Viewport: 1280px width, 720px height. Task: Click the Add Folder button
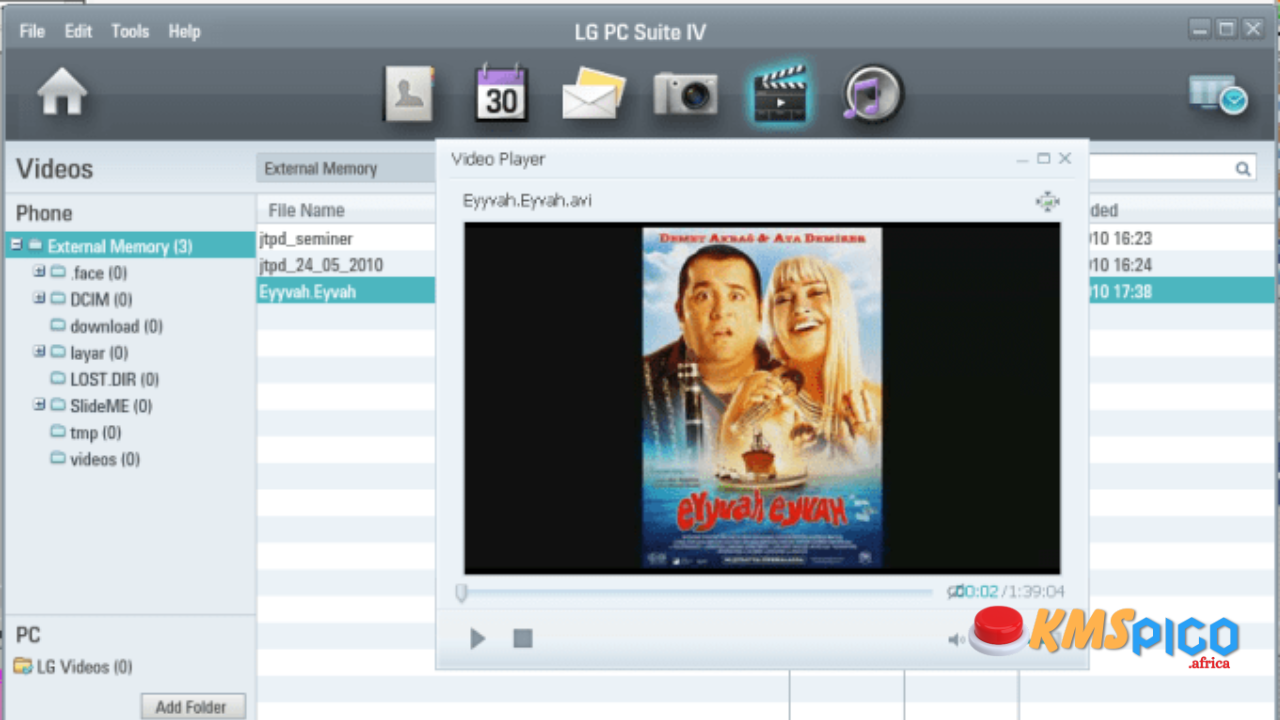click(x=193, y=707)
